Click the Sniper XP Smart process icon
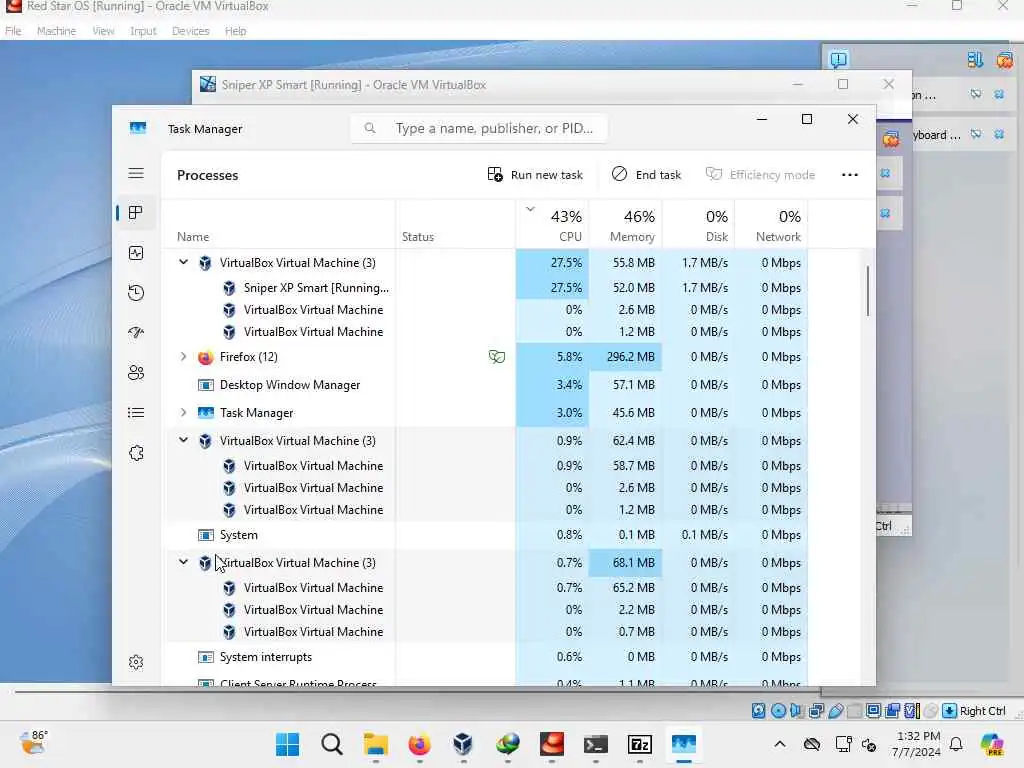The width and height of the screenshot is (1024, 768). click(x=229, y=288)
